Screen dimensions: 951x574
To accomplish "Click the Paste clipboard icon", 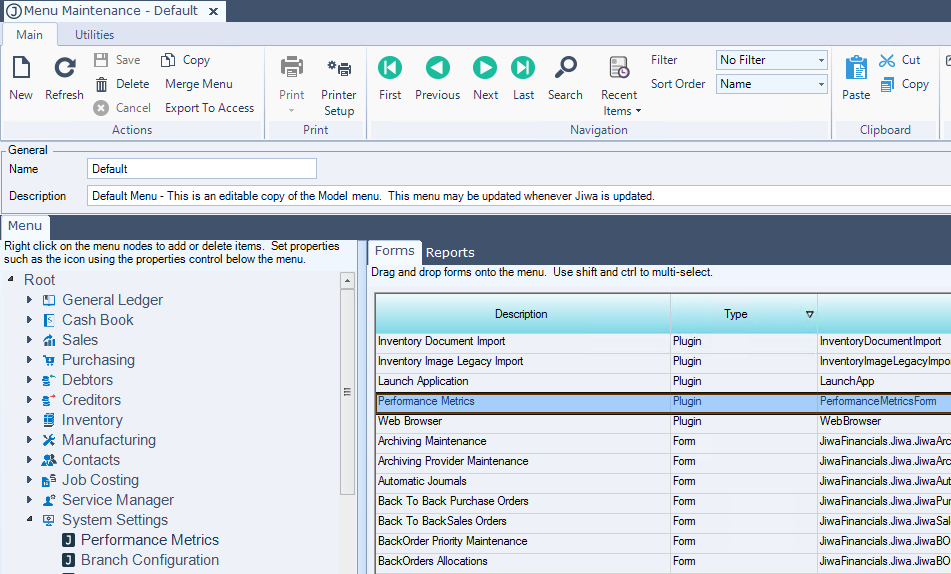I will (856, 69).
